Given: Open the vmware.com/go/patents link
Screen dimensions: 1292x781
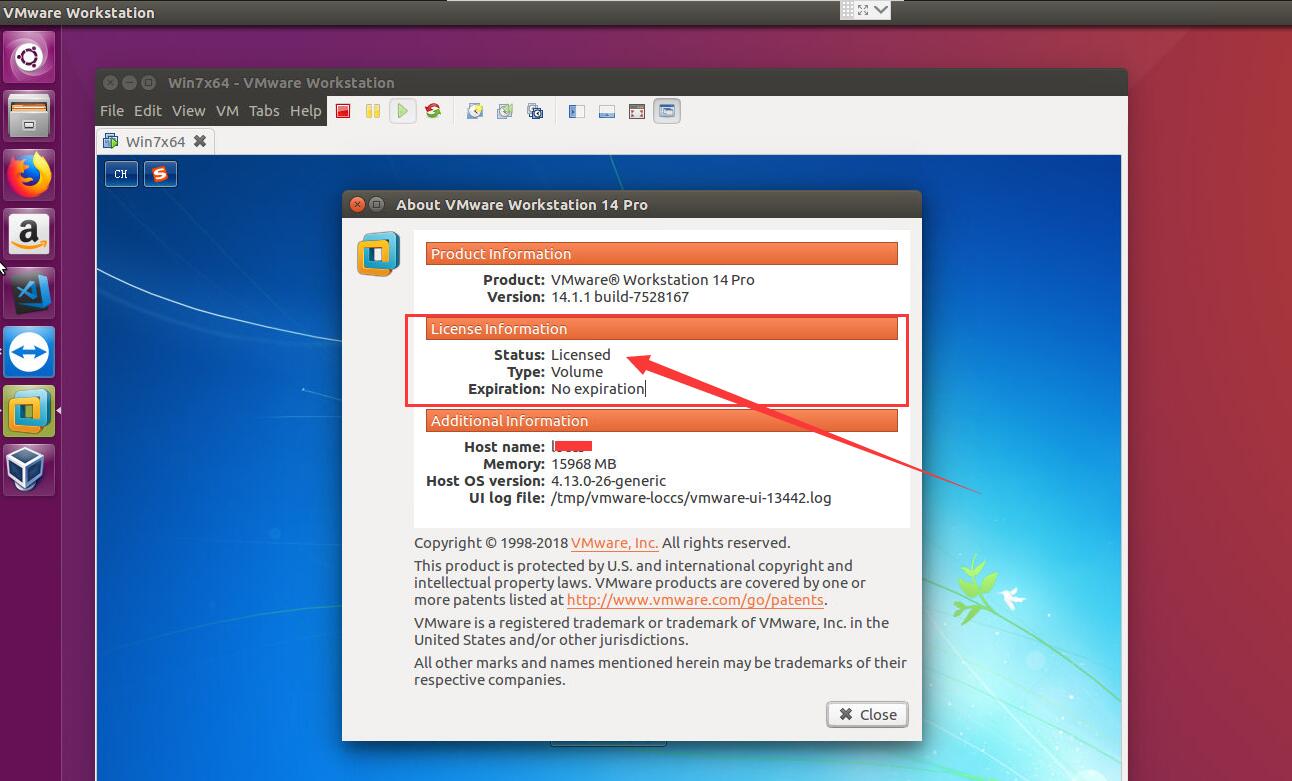Looking at the screenshot, I should tap(695, 600).
